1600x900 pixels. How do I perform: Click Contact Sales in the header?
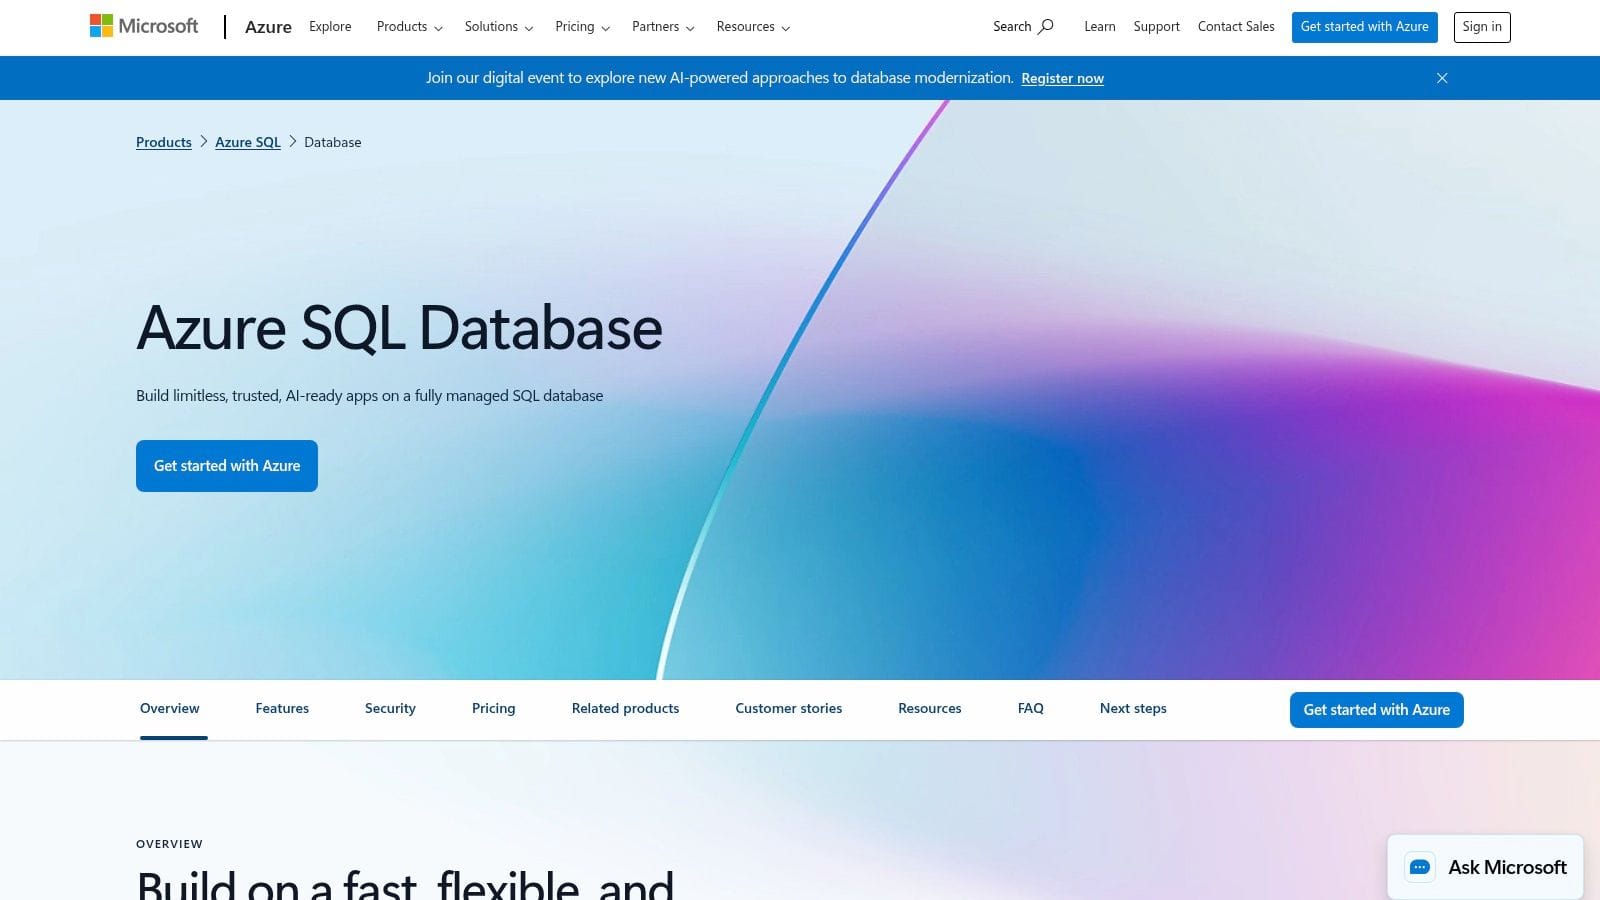[x=1236, y=27]
